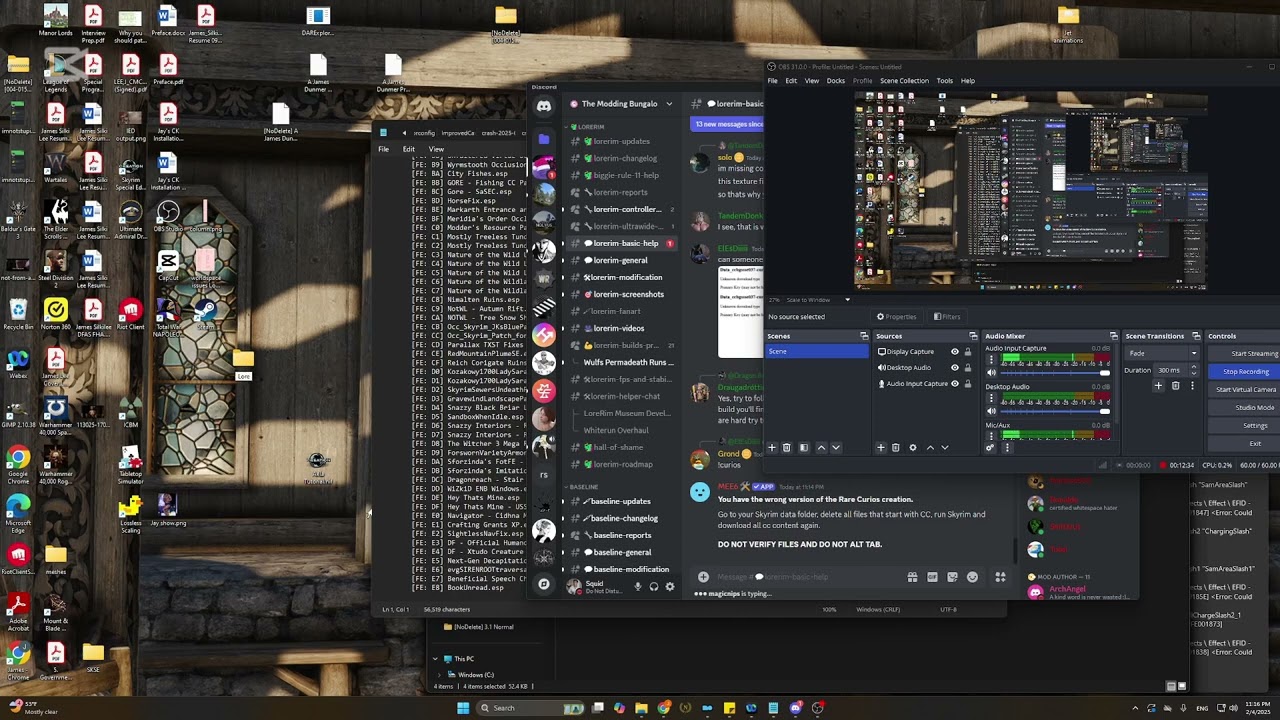The image size is (1280, 720).
Task: Add a new source in OBS Sources panel
Action: 881,448
